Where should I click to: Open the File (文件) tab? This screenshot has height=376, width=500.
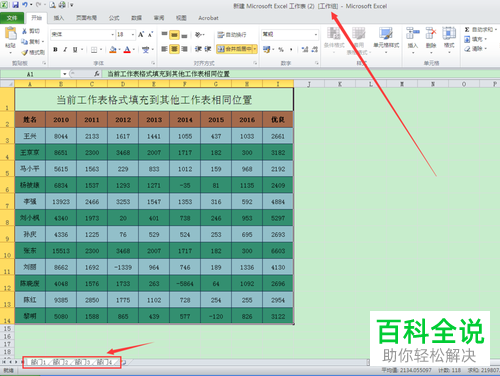[12, 18]
